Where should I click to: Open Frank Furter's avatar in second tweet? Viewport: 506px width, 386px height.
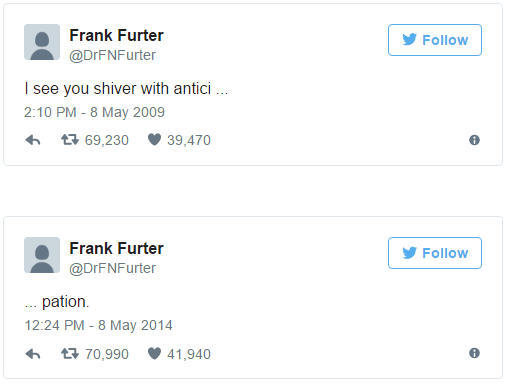[42, 255]
